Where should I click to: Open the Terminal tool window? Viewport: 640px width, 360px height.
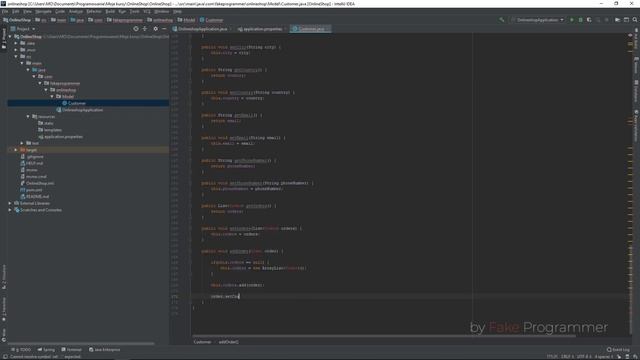click(x=71, y=350)
